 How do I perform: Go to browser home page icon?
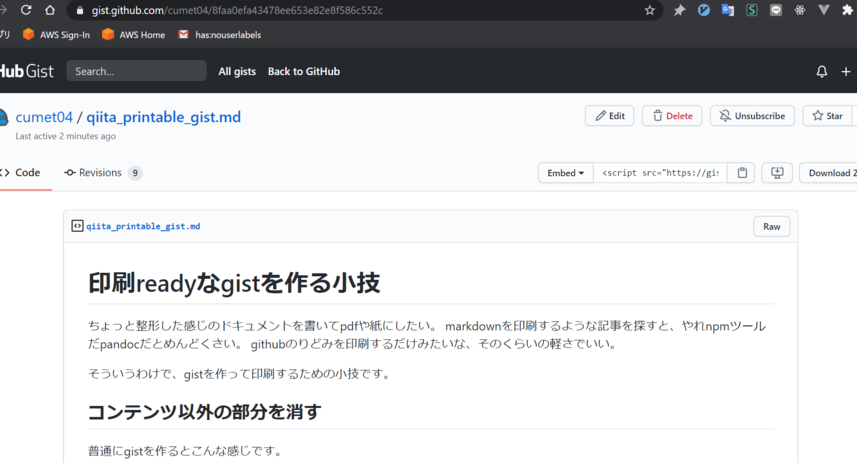coord(50,10)
